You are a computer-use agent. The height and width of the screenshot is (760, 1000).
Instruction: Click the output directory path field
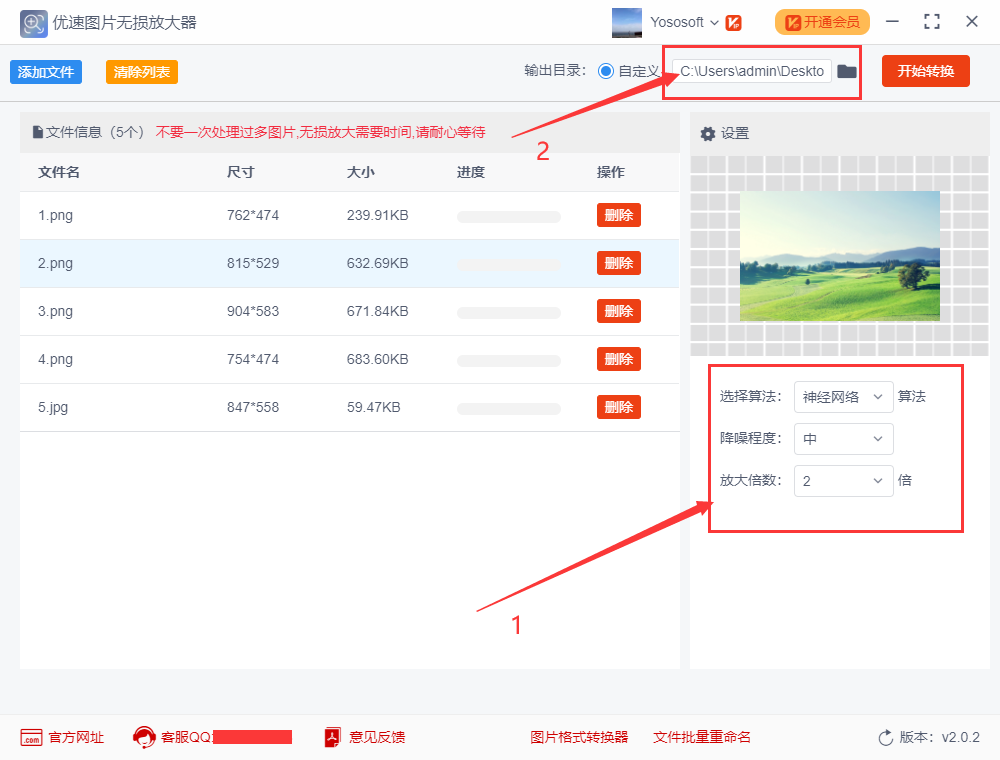tap(752, 71)
